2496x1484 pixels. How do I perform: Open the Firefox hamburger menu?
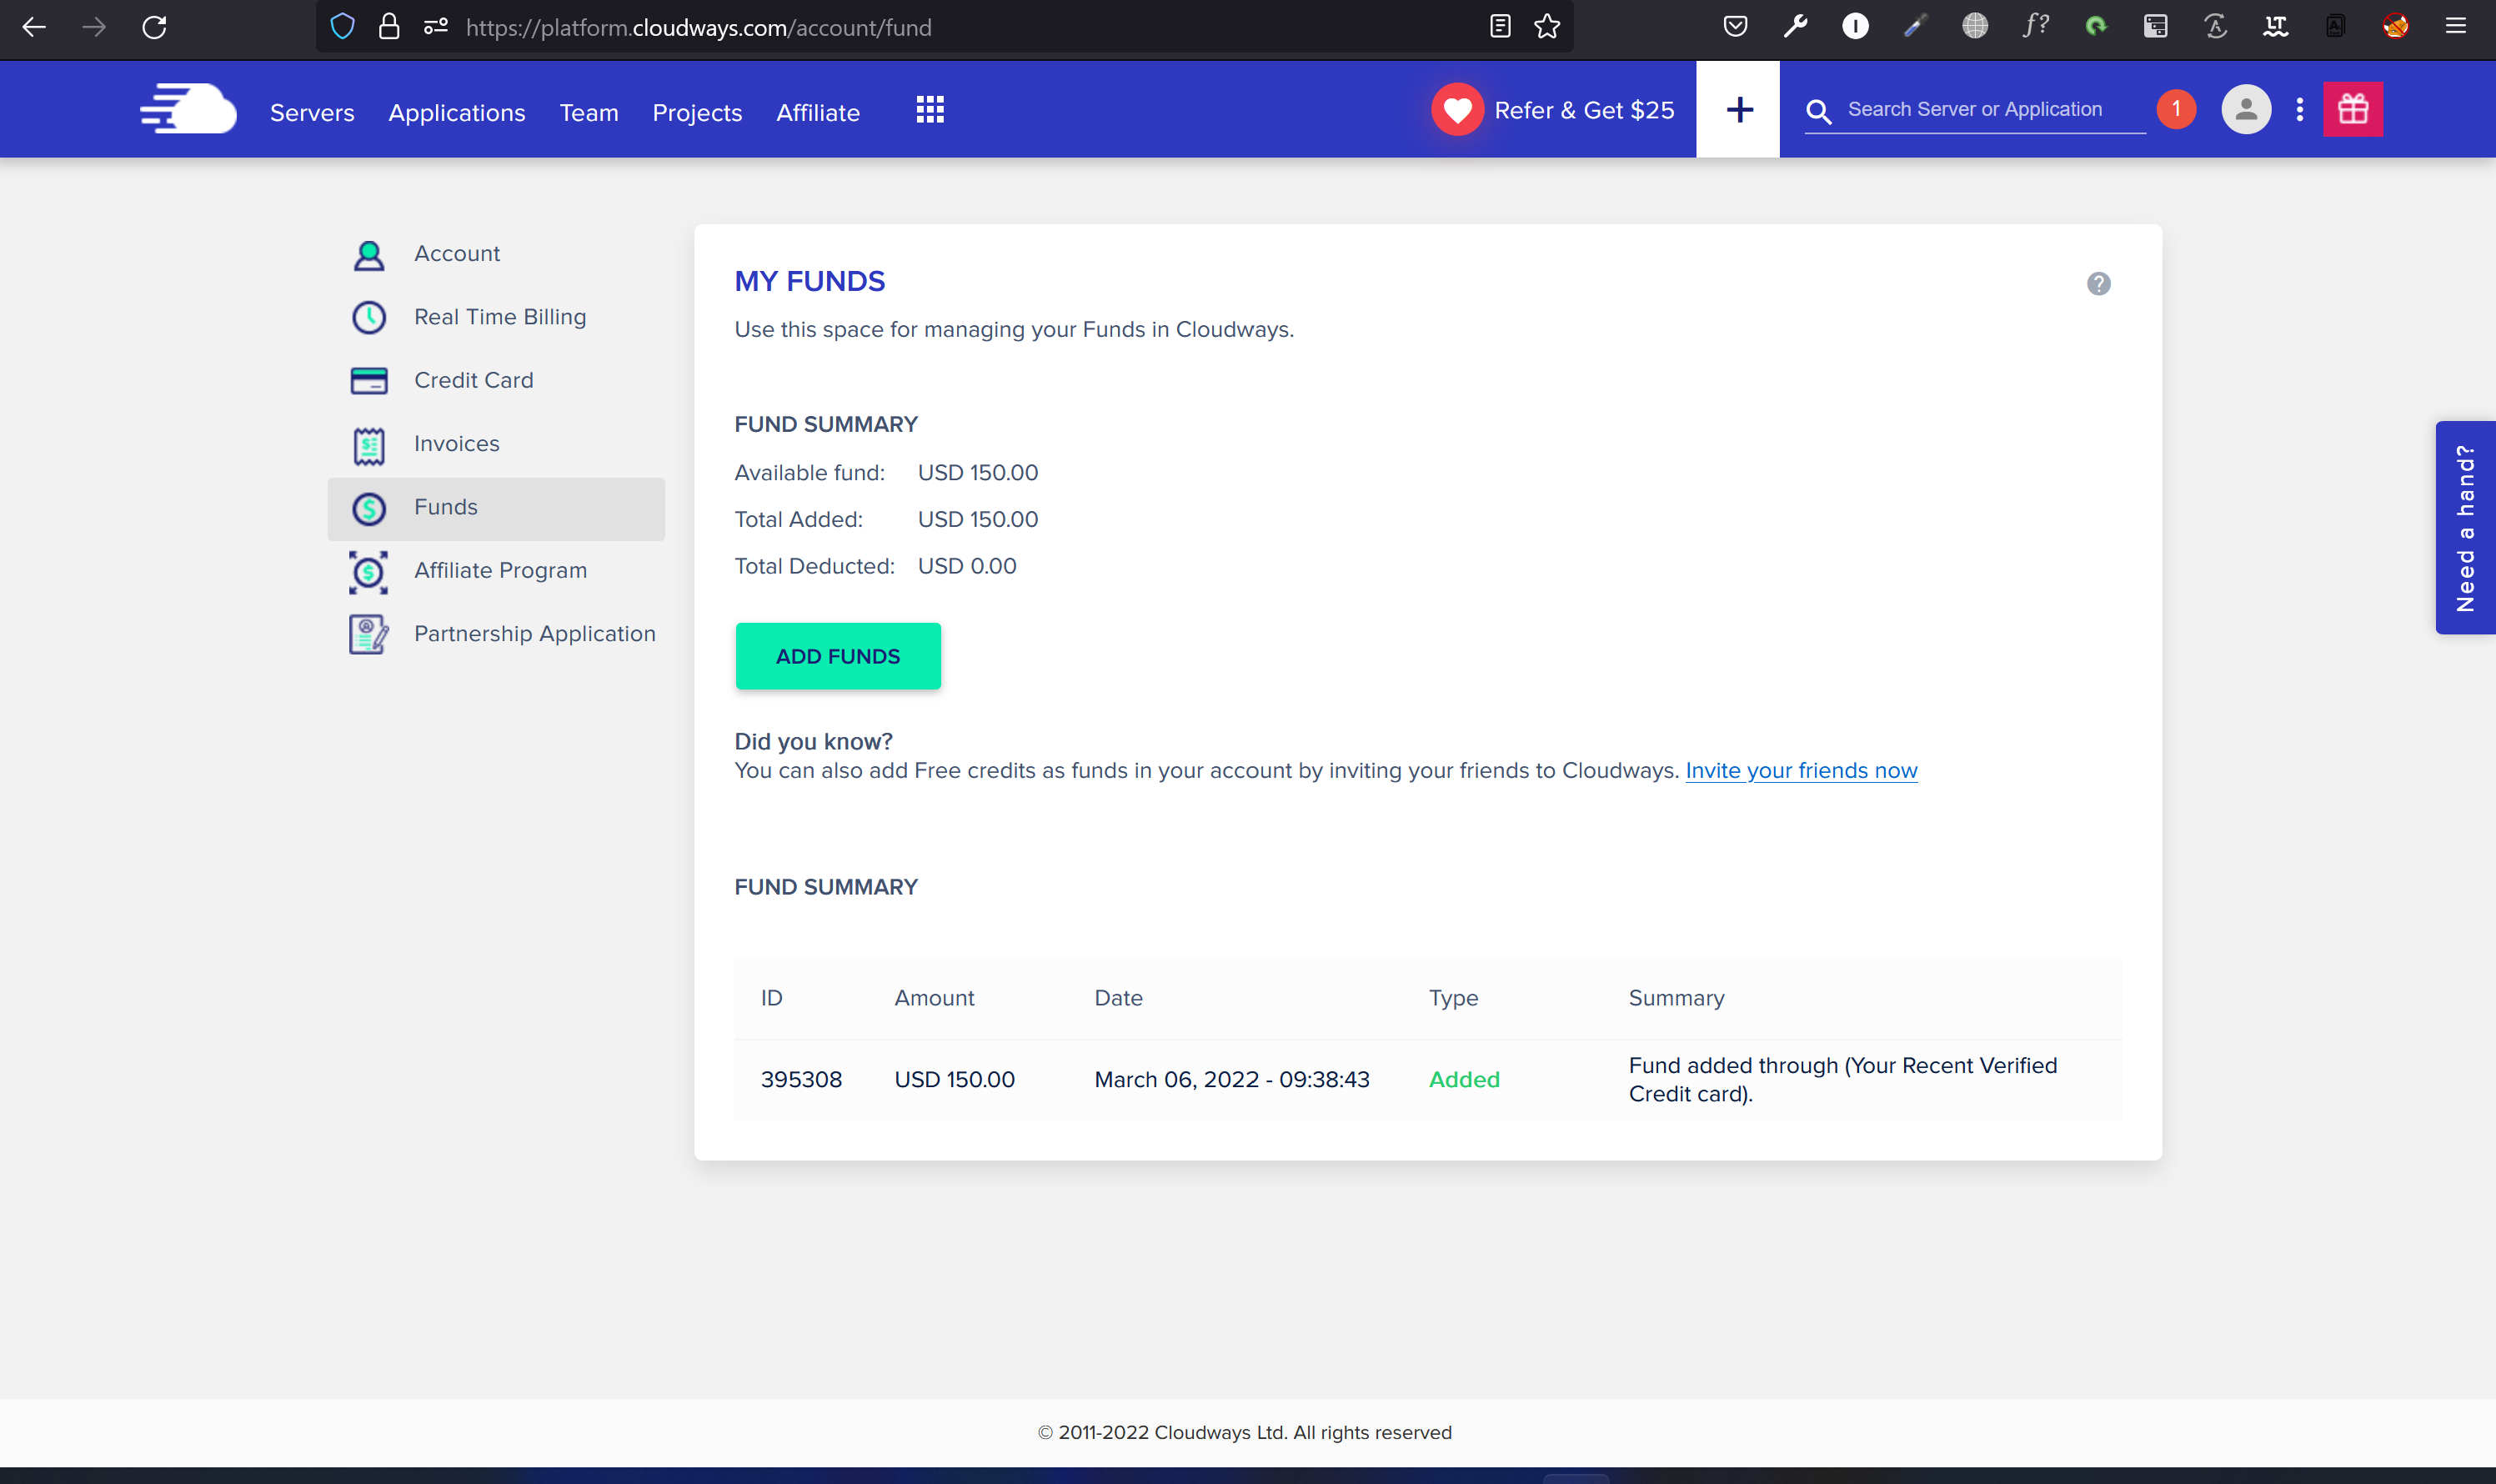point(2456,27)
